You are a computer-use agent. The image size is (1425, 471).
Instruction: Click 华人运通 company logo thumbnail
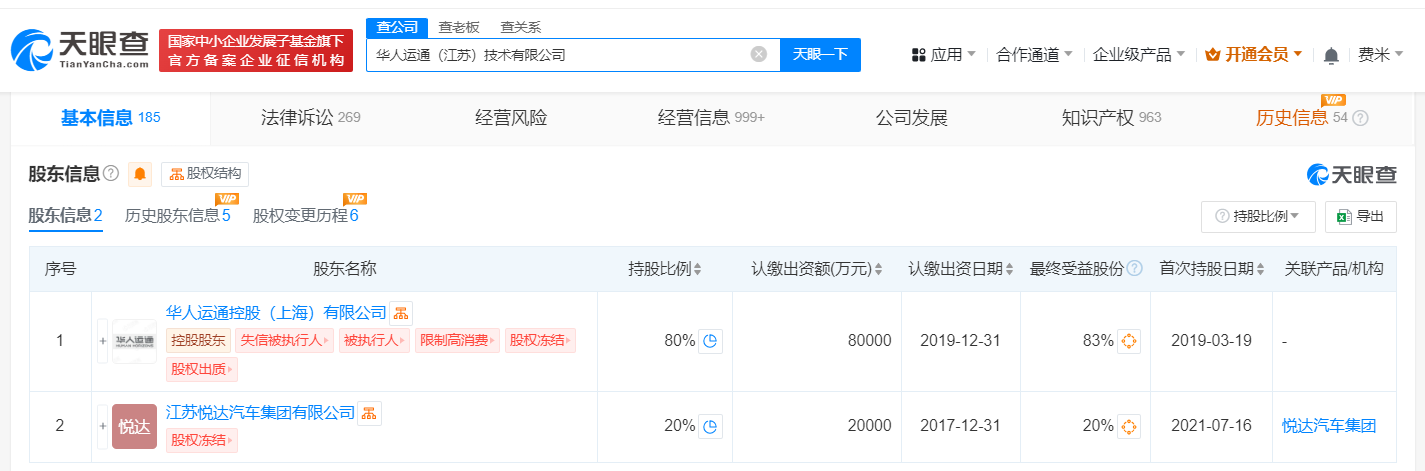point(134,341)
